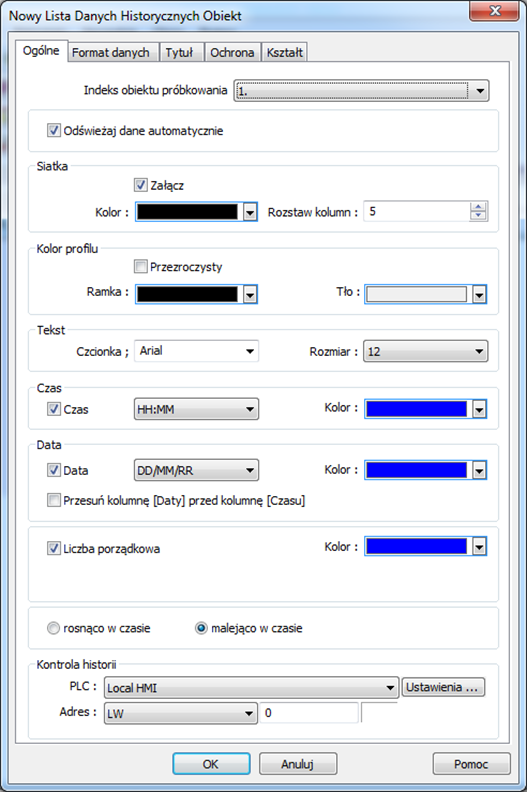Switch to the Ogólne tab
527x792 pixels.
pyautogui.click(x=41, y=51)
